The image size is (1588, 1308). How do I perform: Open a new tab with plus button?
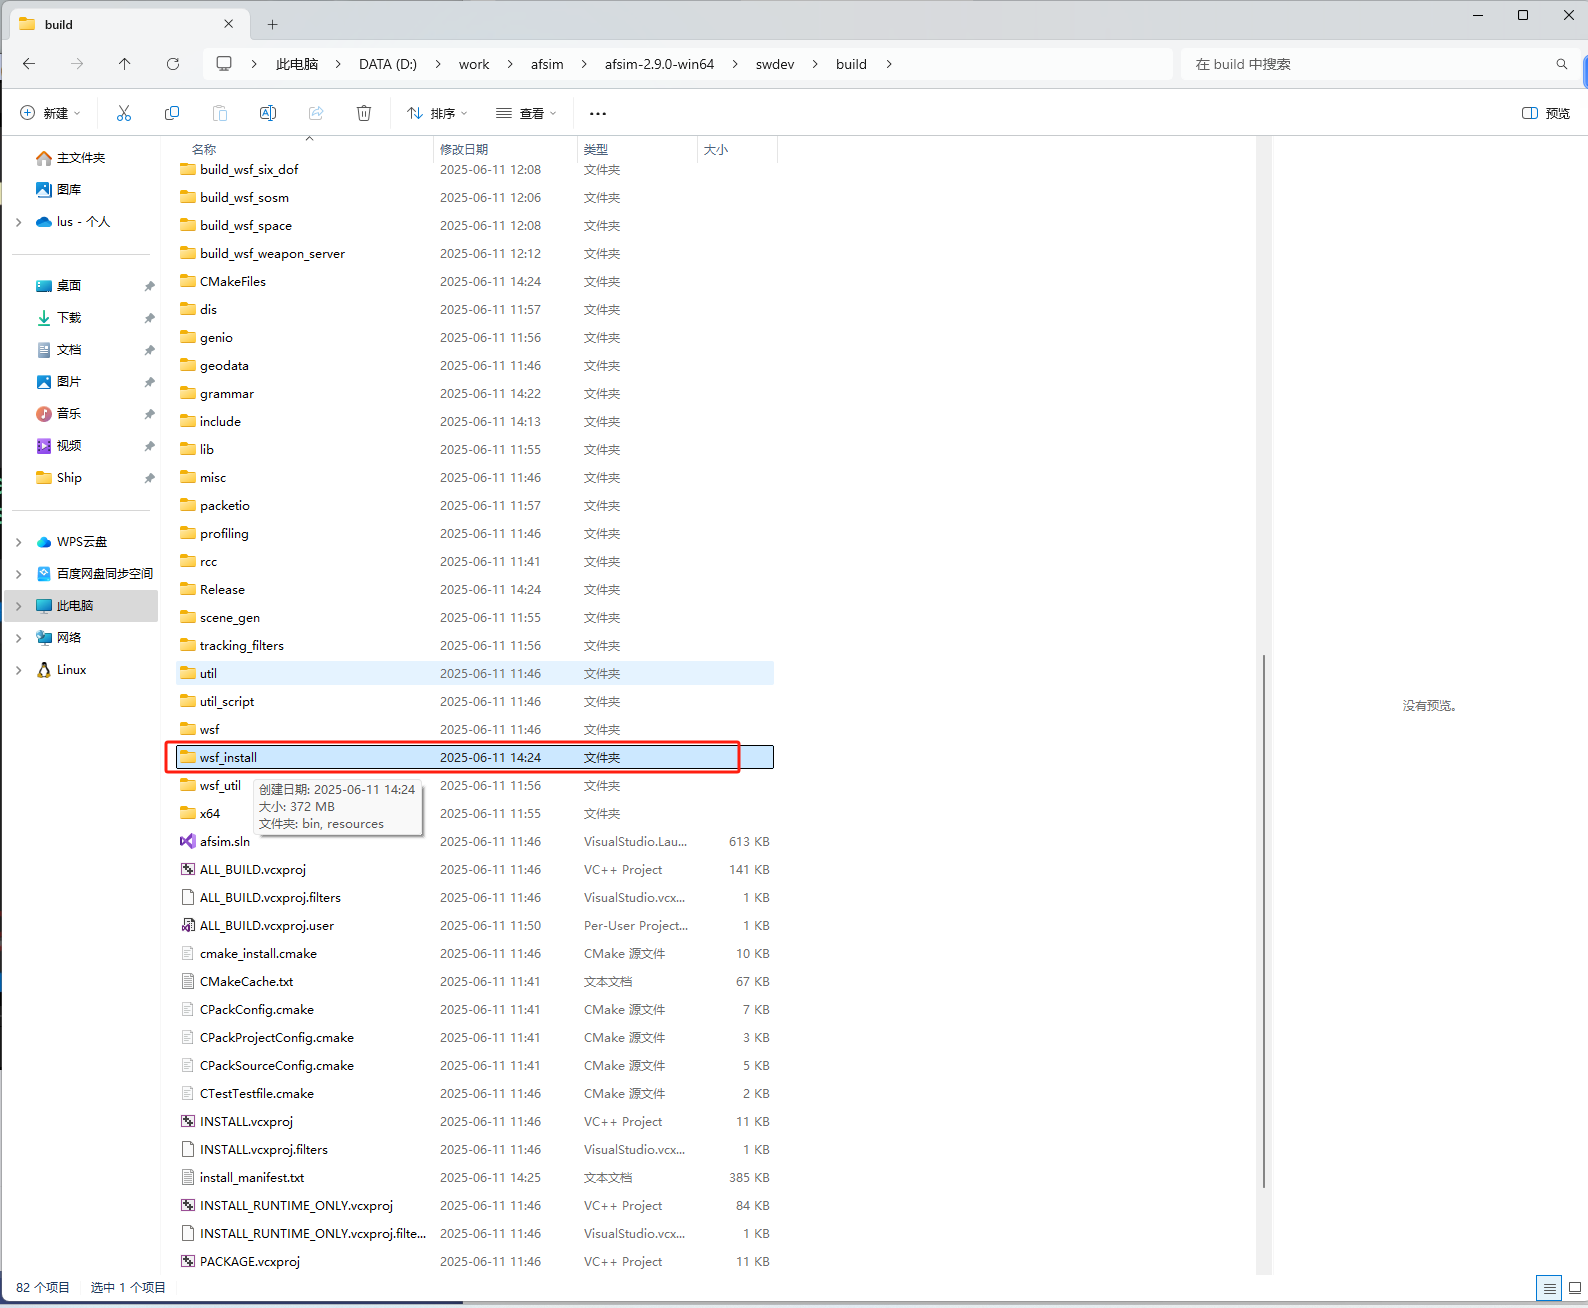272,24
